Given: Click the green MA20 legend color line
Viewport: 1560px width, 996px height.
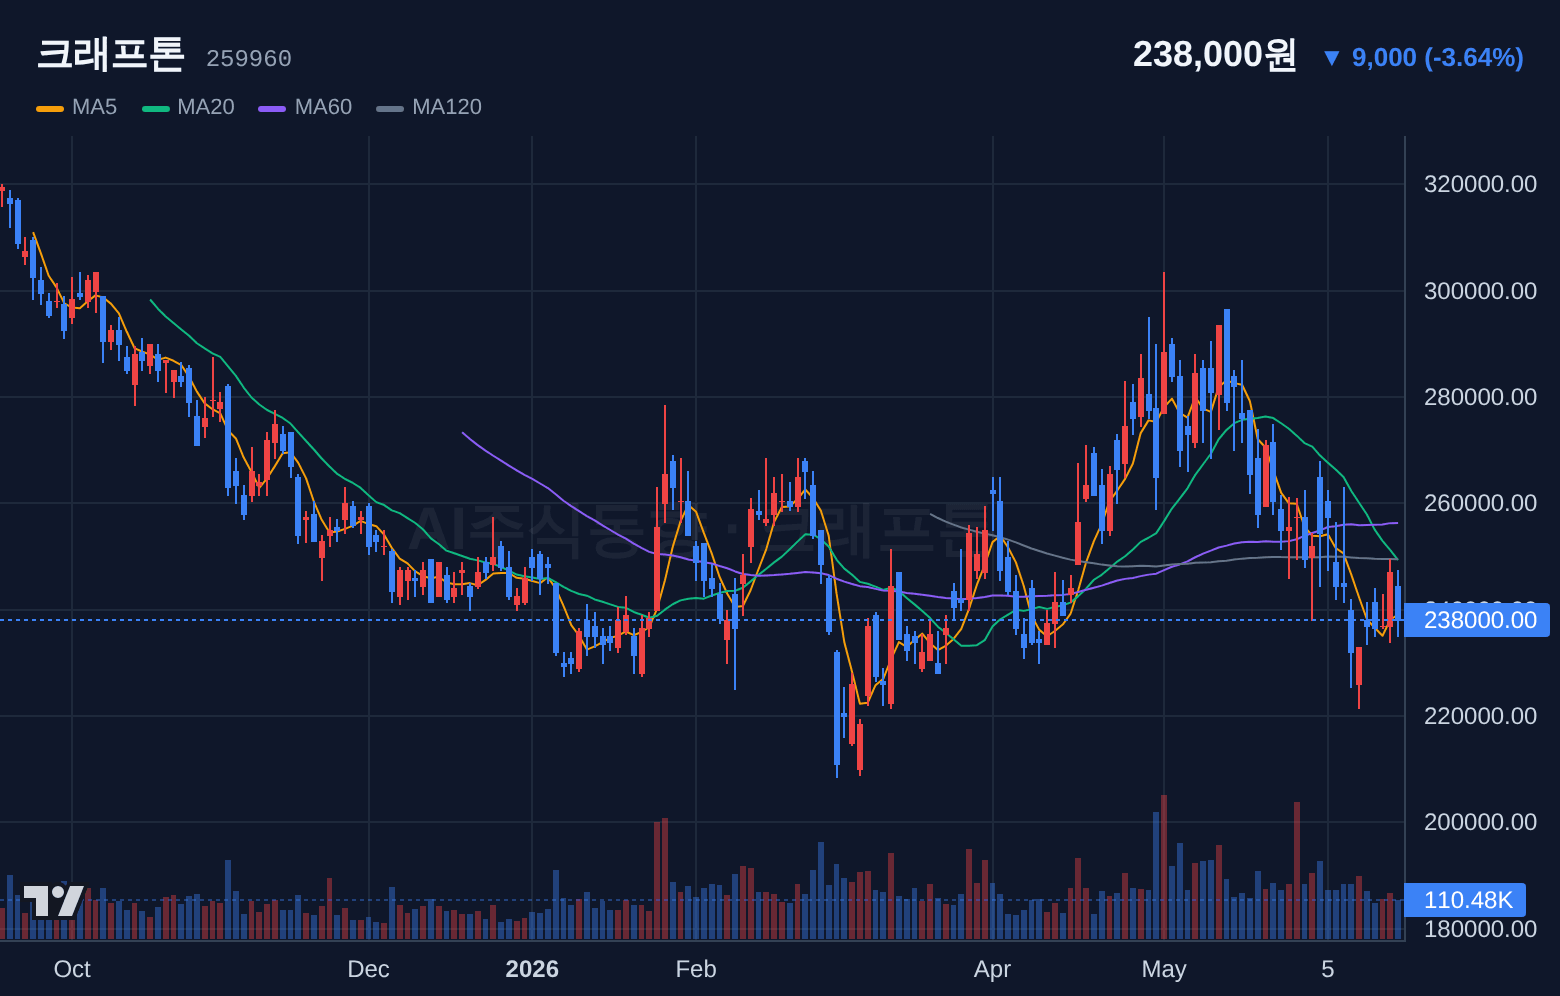Looking at the screenshot, I should (x=156, y=108).
